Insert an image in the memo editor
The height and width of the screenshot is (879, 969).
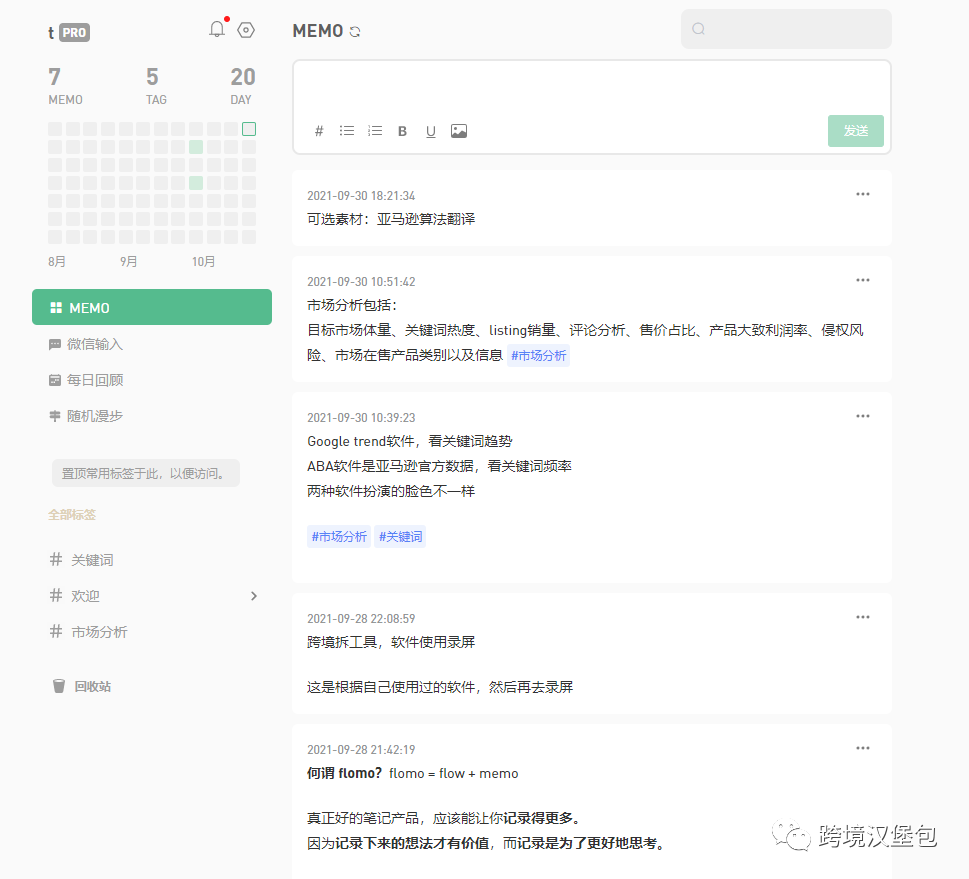(458, 131)
